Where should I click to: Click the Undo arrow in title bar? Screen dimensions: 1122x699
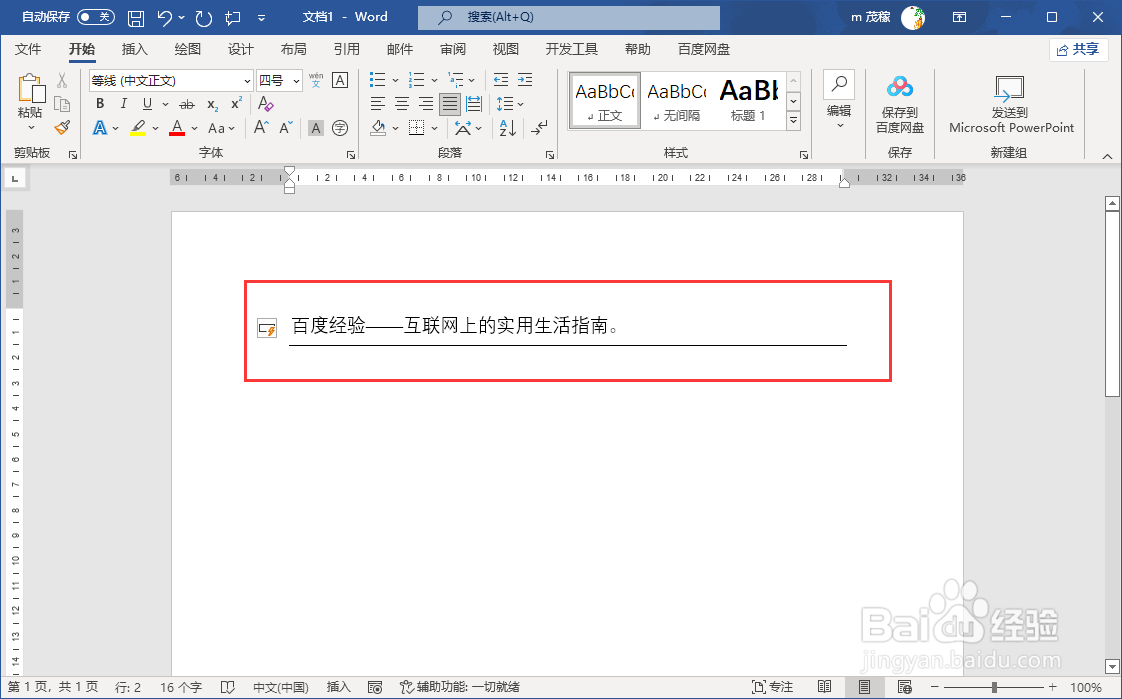[x=165, y=17]
